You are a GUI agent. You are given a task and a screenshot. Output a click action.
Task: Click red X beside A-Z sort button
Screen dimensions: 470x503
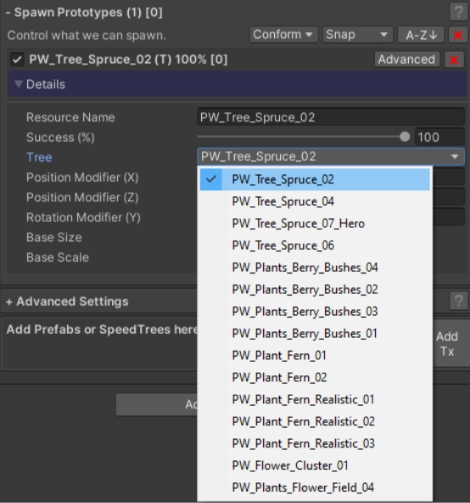458,35
